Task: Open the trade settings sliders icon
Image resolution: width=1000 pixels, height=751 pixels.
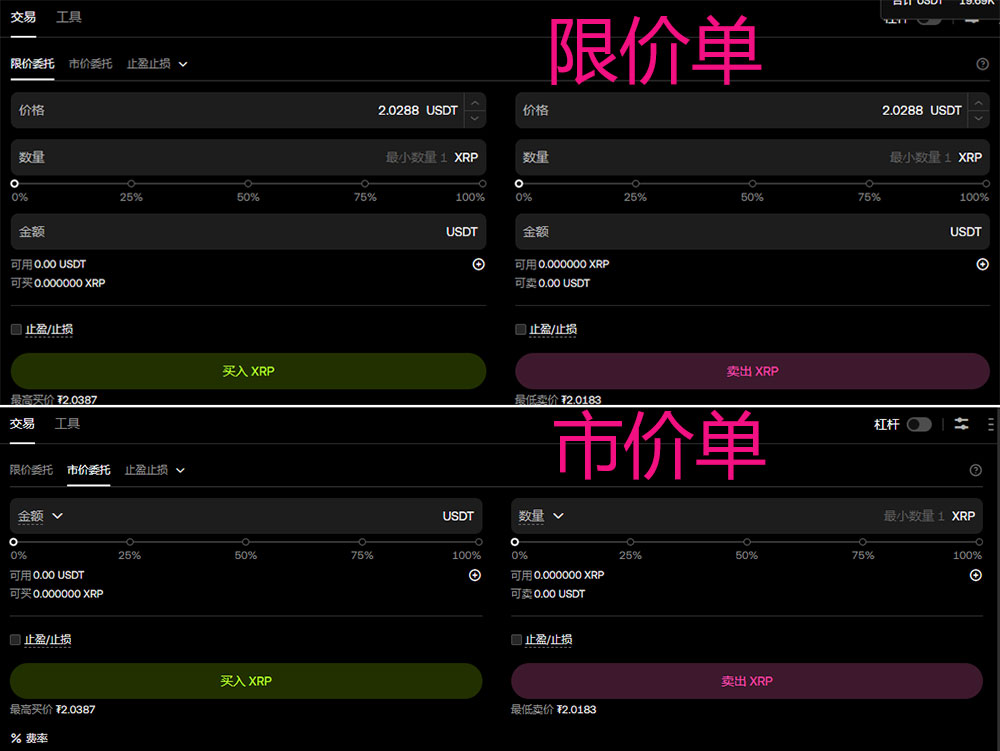Action: pyautogui.click(x=961, y=424)
